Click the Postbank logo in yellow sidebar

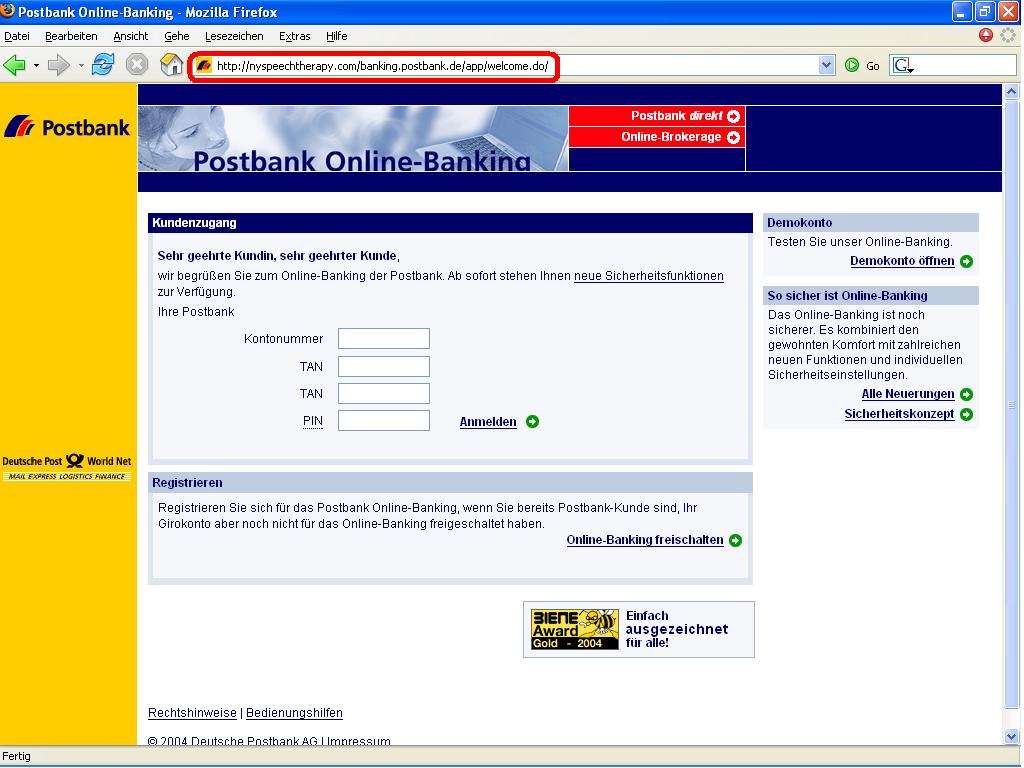(67, 127)
